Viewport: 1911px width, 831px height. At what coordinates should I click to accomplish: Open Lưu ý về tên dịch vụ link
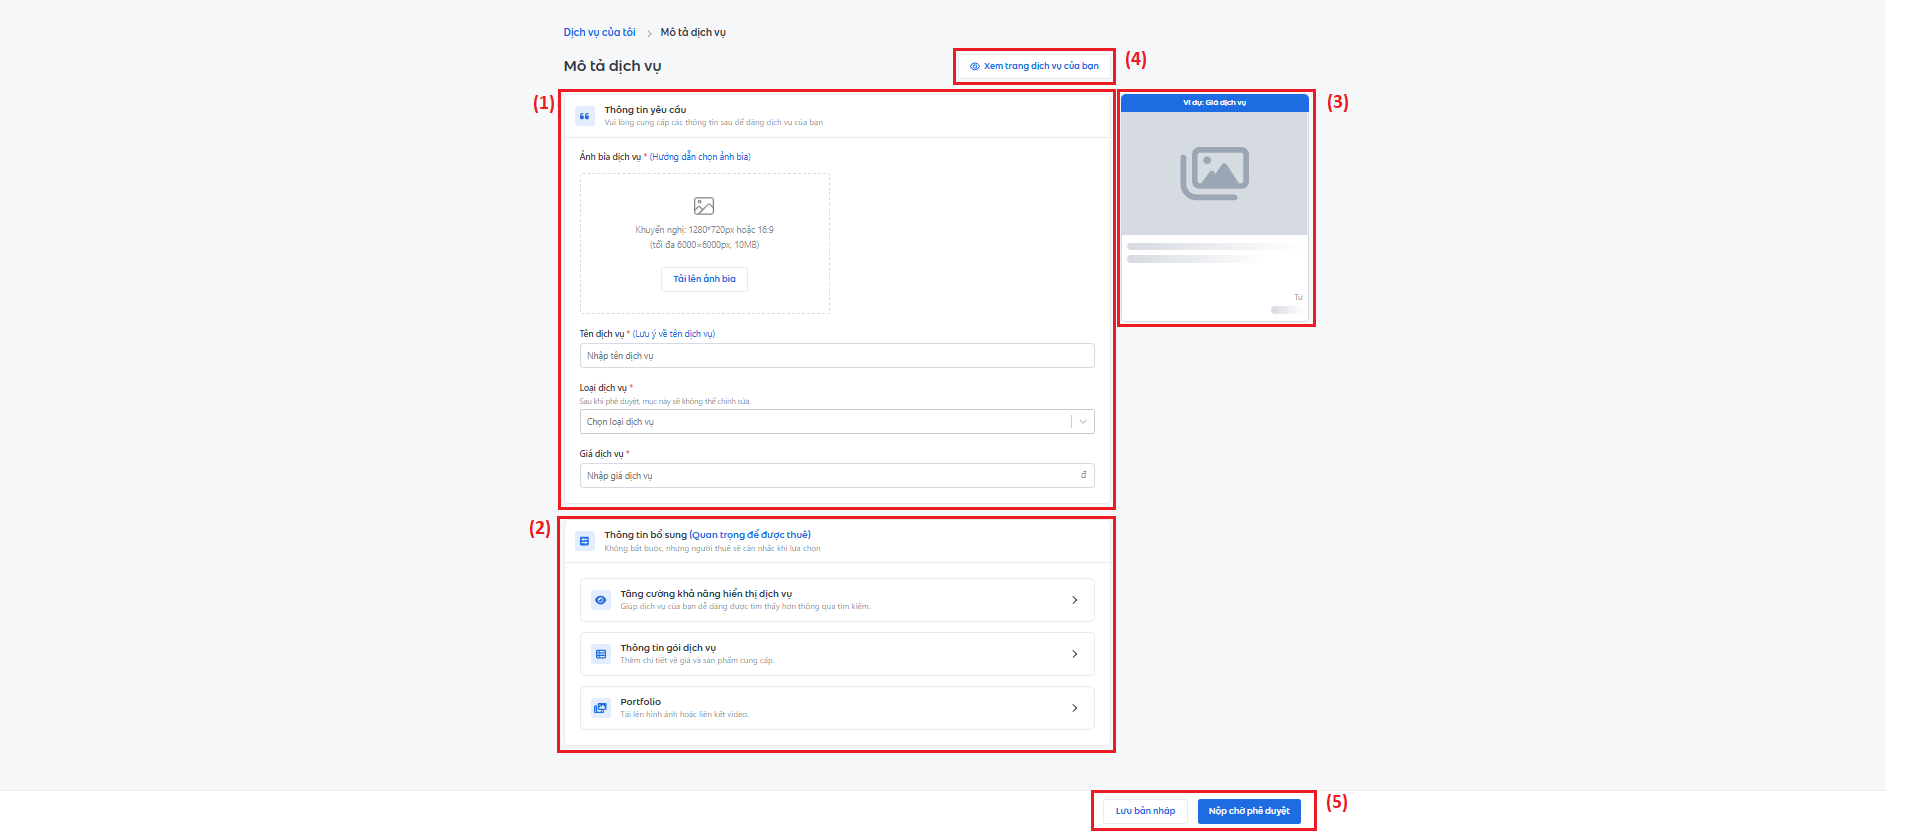coord(674,334)
